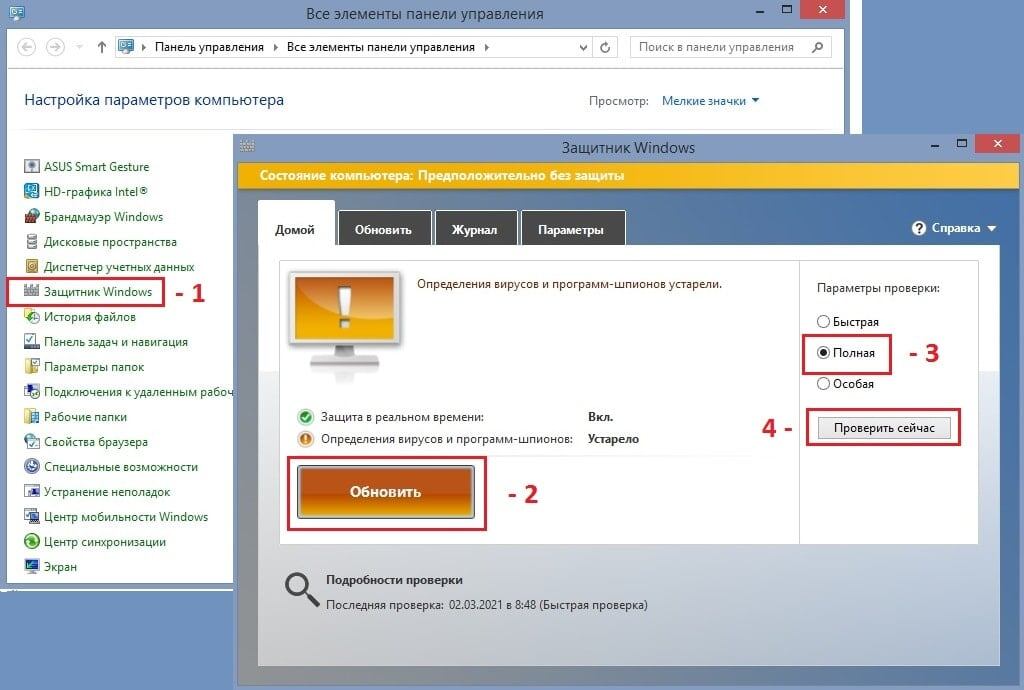This screenshot has width=1024, height=690.
Task: Click the orange definitions warning status icon
Action: pos(305,439)
